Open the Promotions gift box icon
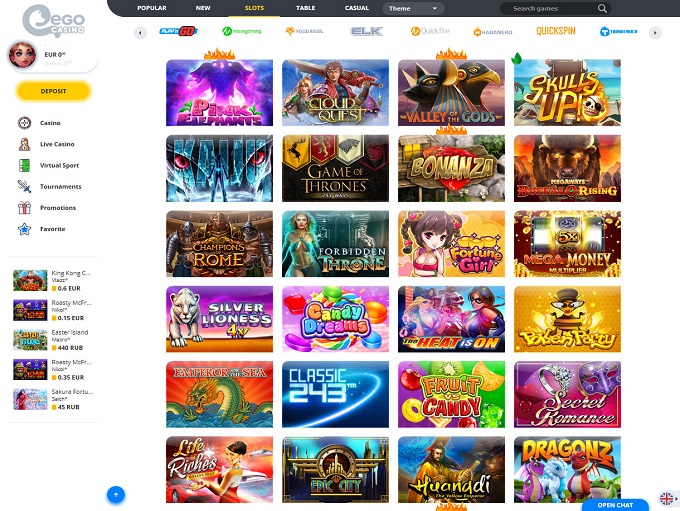 point(24,208)
